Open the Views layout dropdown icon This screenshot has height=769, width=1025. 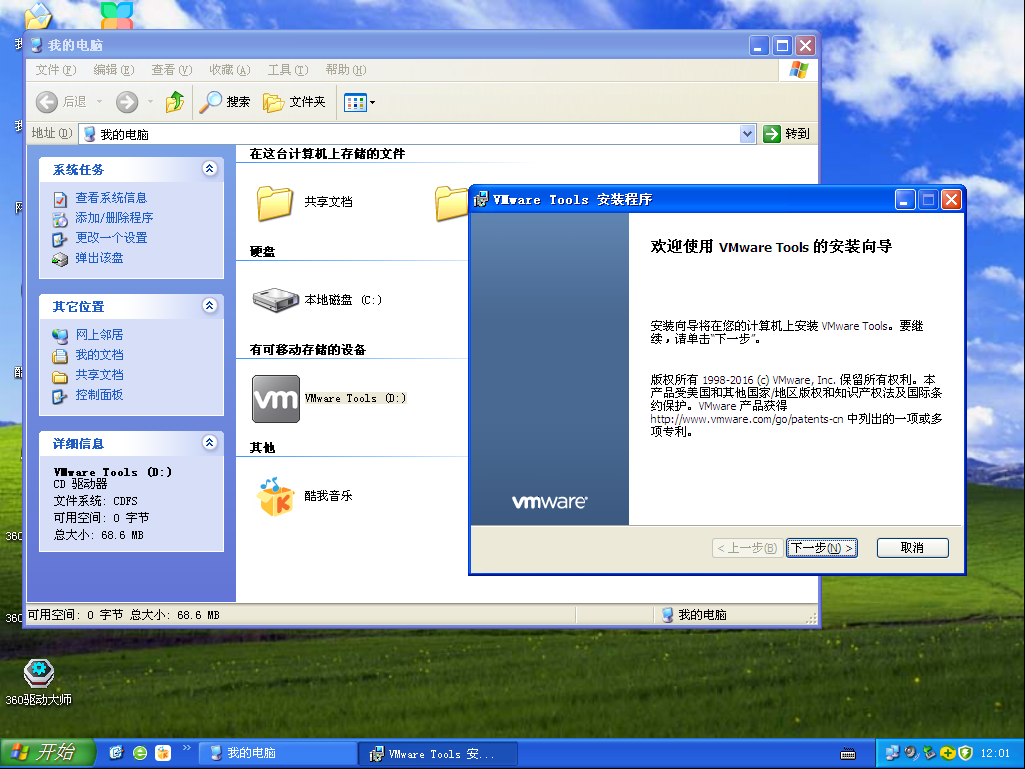tap(360, 102)
